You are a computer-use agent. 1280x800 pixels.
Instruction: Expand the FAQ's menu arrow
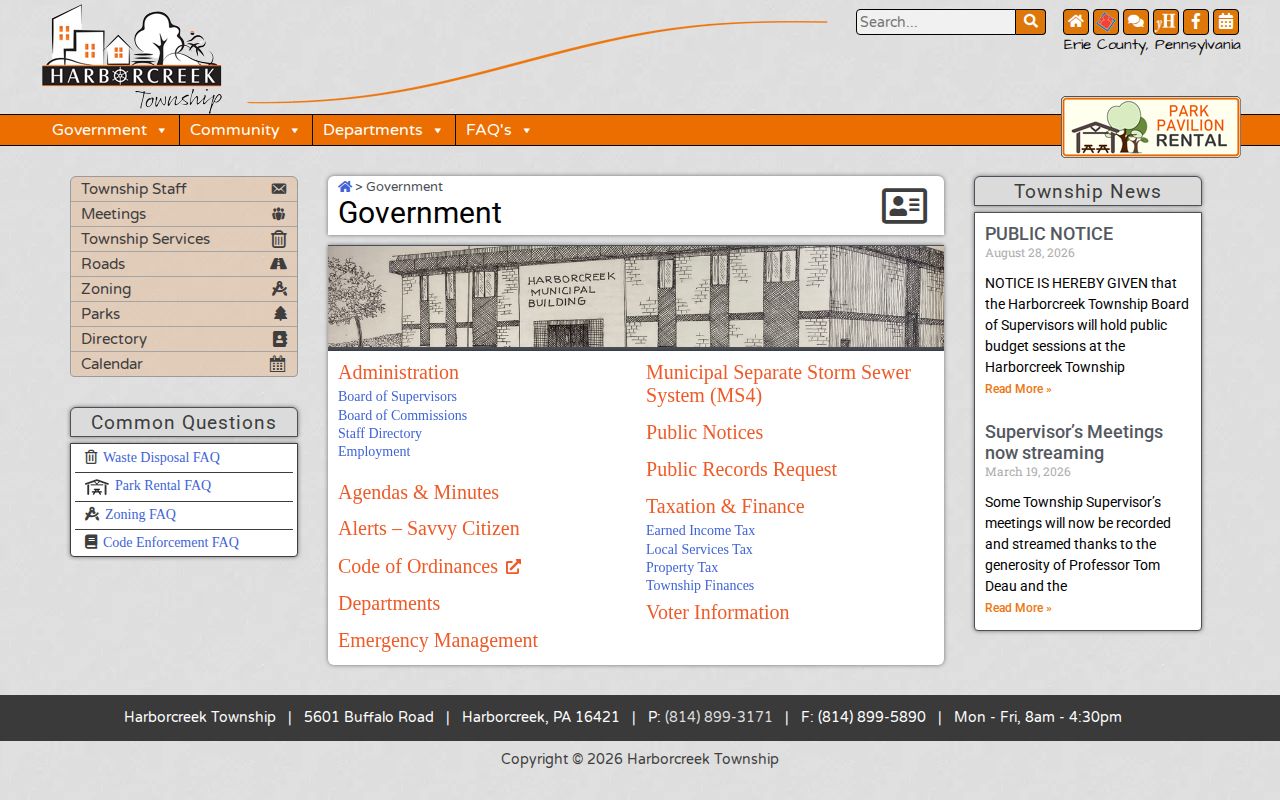[526, 131]
